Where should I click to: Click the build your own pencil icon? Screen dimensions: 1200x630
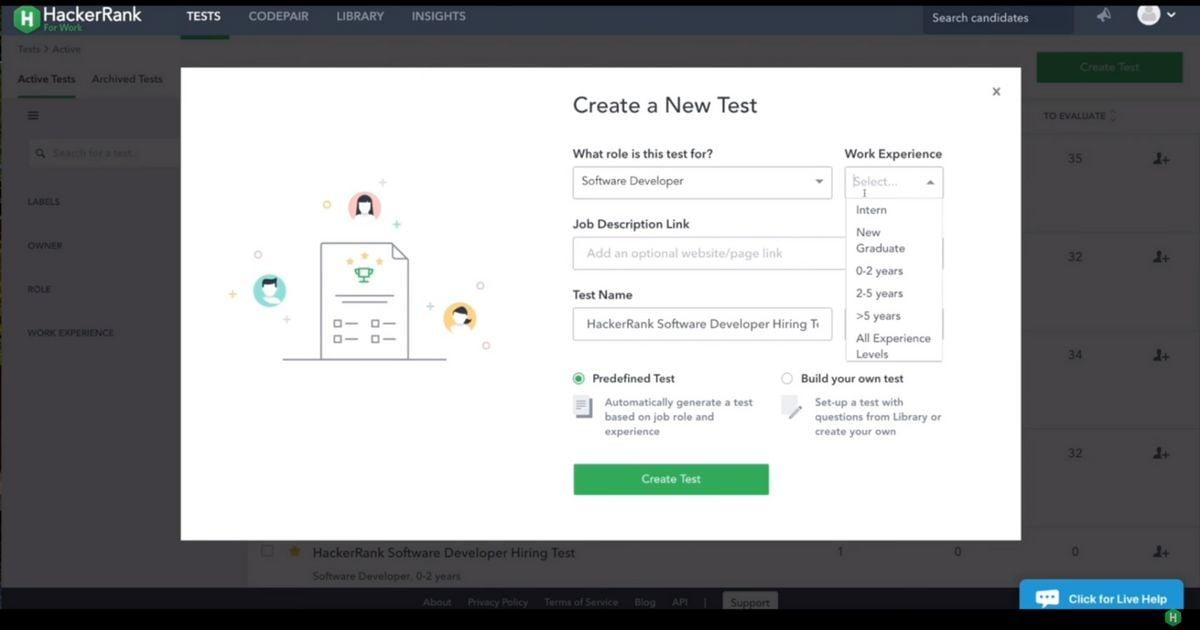coord(791,407)
